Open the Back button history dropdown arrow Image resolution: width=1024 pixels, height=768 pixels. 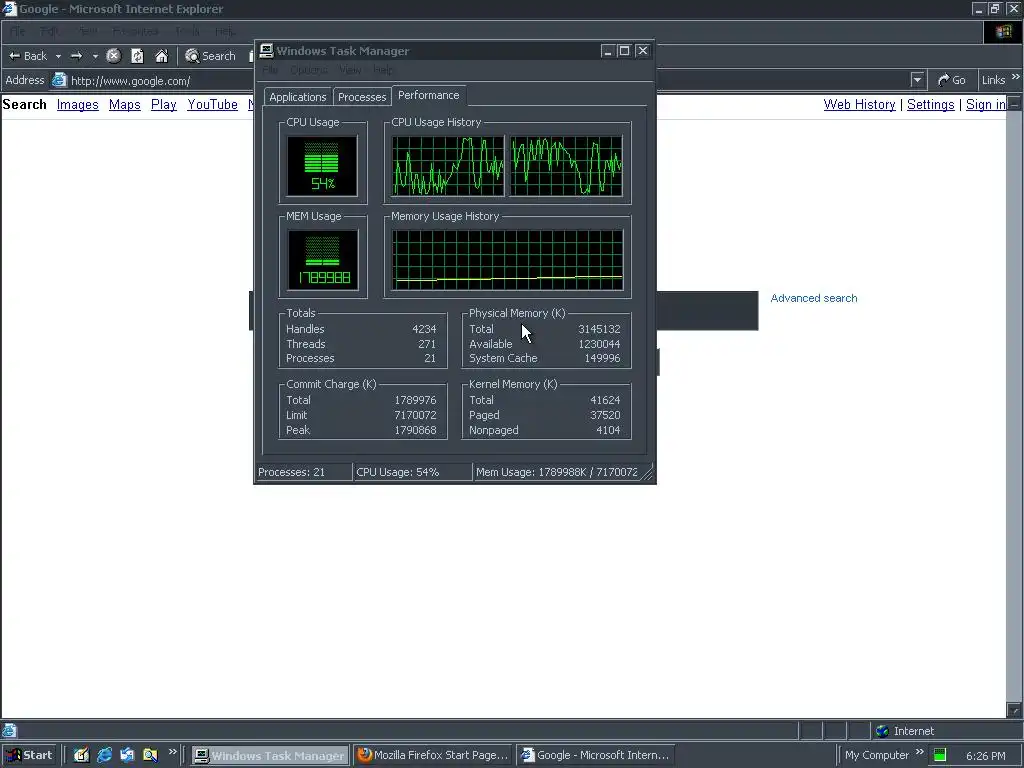tap(58, 57)
